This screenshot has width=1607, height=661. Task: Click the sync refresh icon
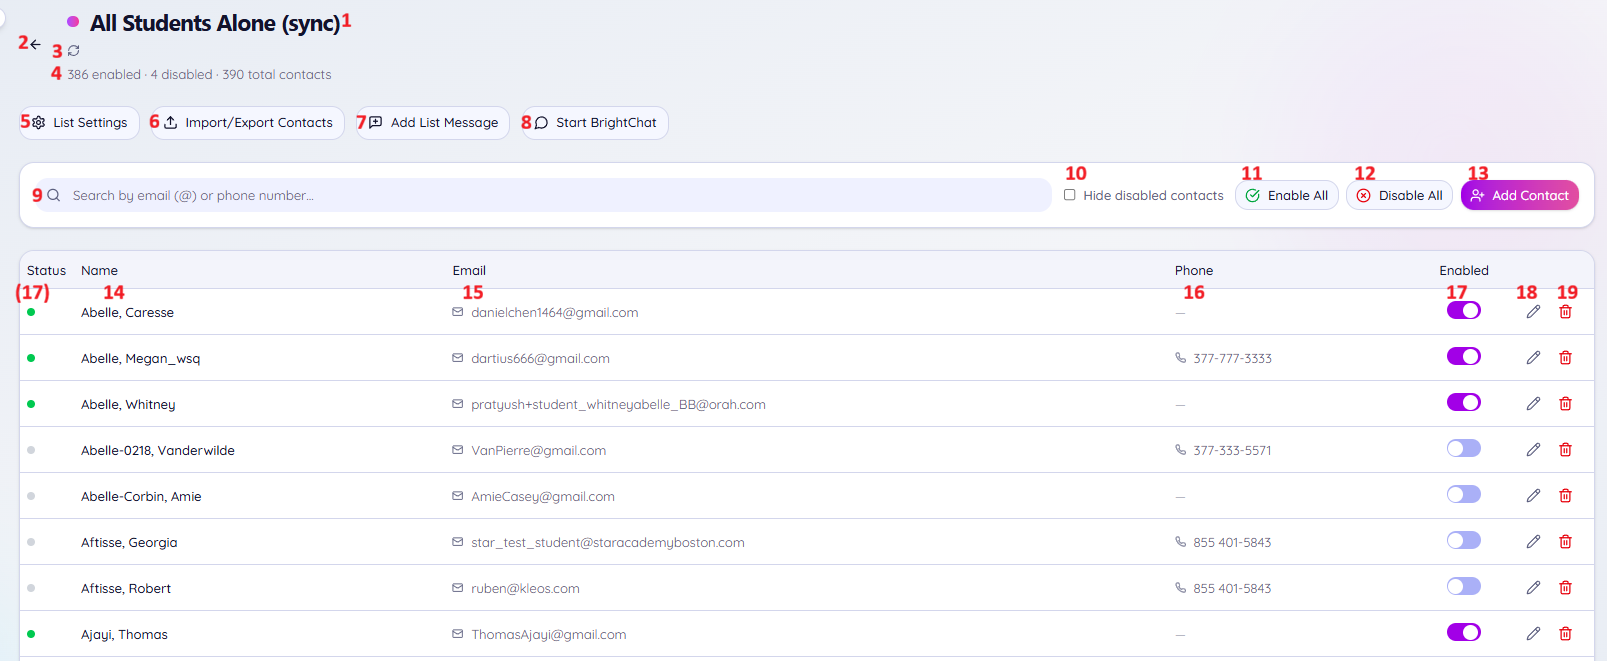(73, 50)
